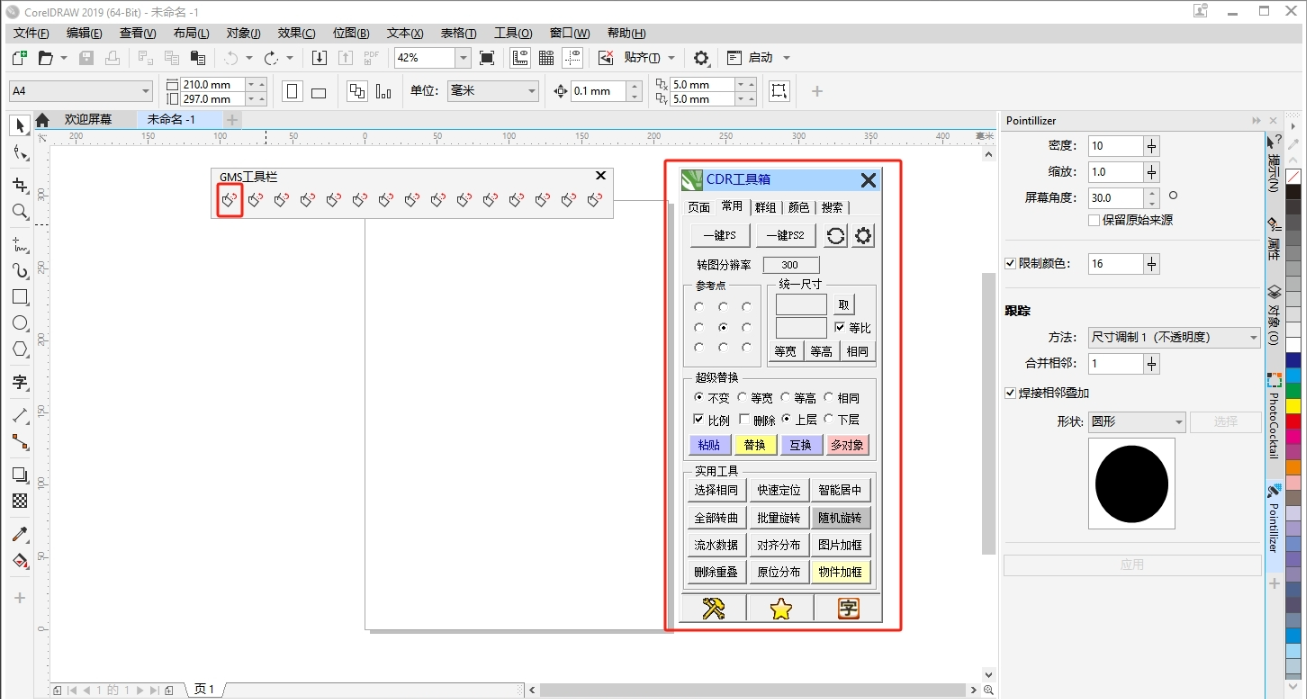Open the 形状 圆形 dropdown
The height and width of the screenshot is (699, 1307).
tap(1137, 422)
